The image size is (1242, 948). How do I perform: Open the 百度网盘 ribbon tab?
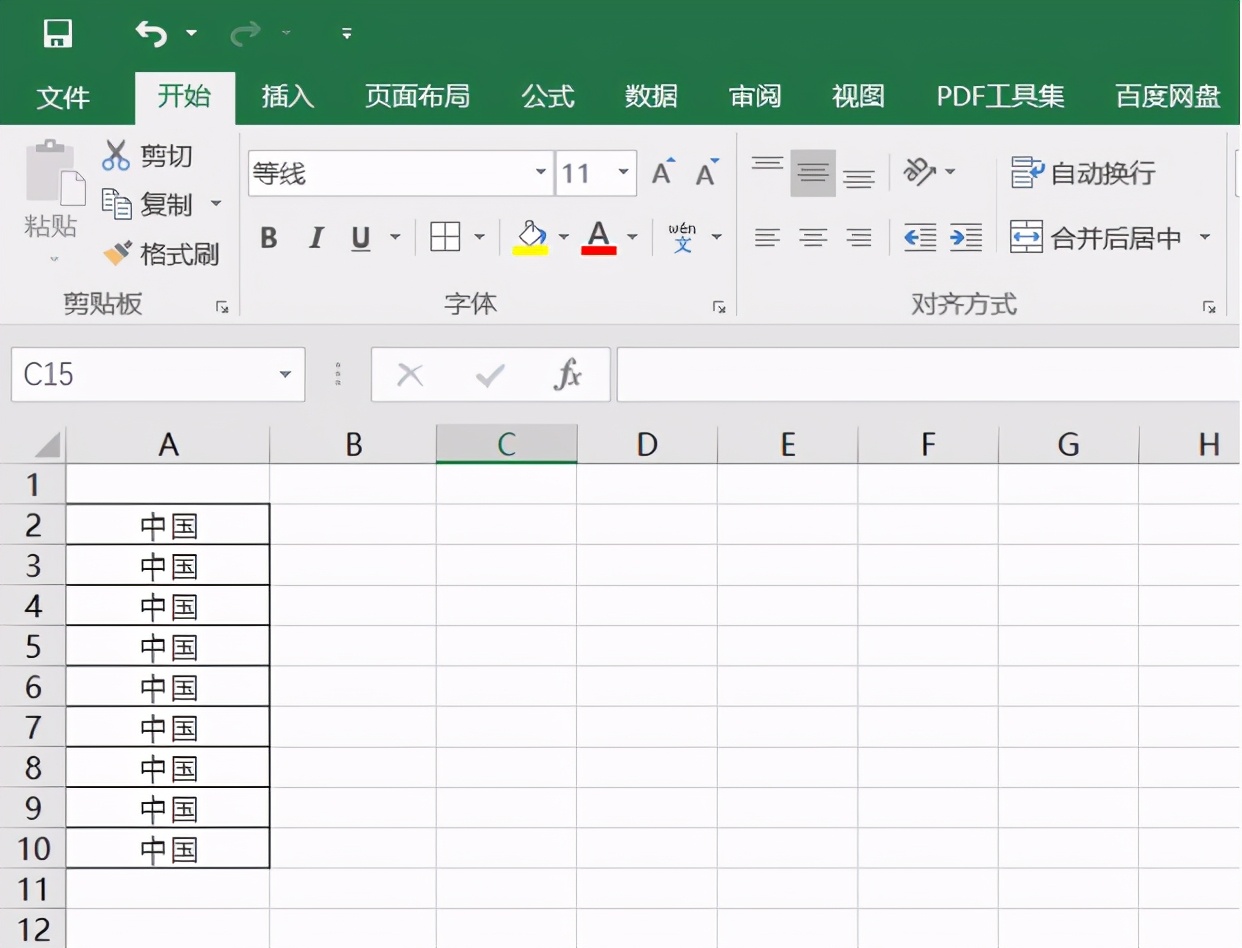click(1168, 96)
